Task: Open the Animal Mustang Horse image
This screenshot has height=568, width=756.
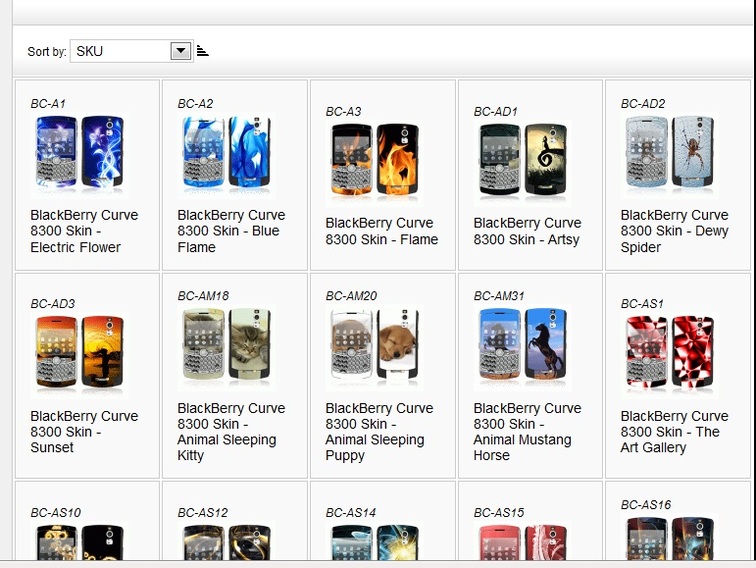Action: 523,347
